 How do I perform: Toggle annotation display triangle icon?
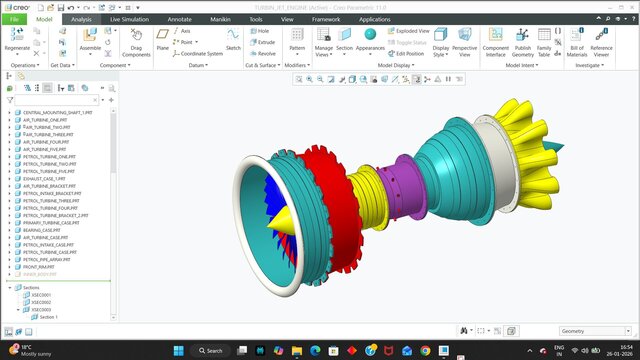pos(438,79)
